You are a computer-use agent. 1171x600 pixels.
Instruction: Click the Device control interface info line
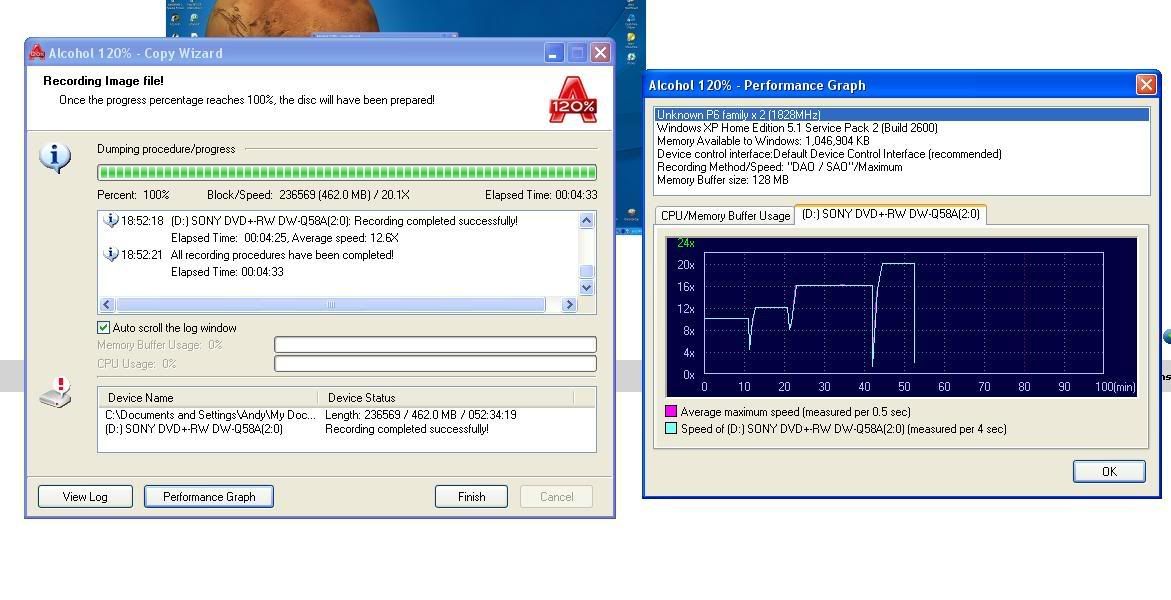[829, 154]
